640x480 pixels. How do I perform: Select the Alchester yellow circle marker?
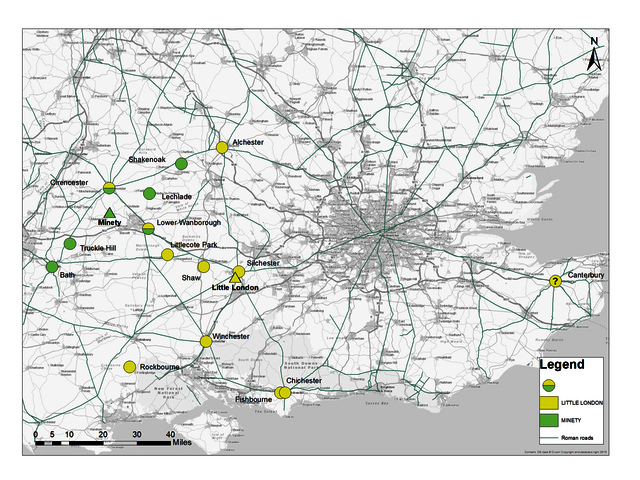(222, 148)
